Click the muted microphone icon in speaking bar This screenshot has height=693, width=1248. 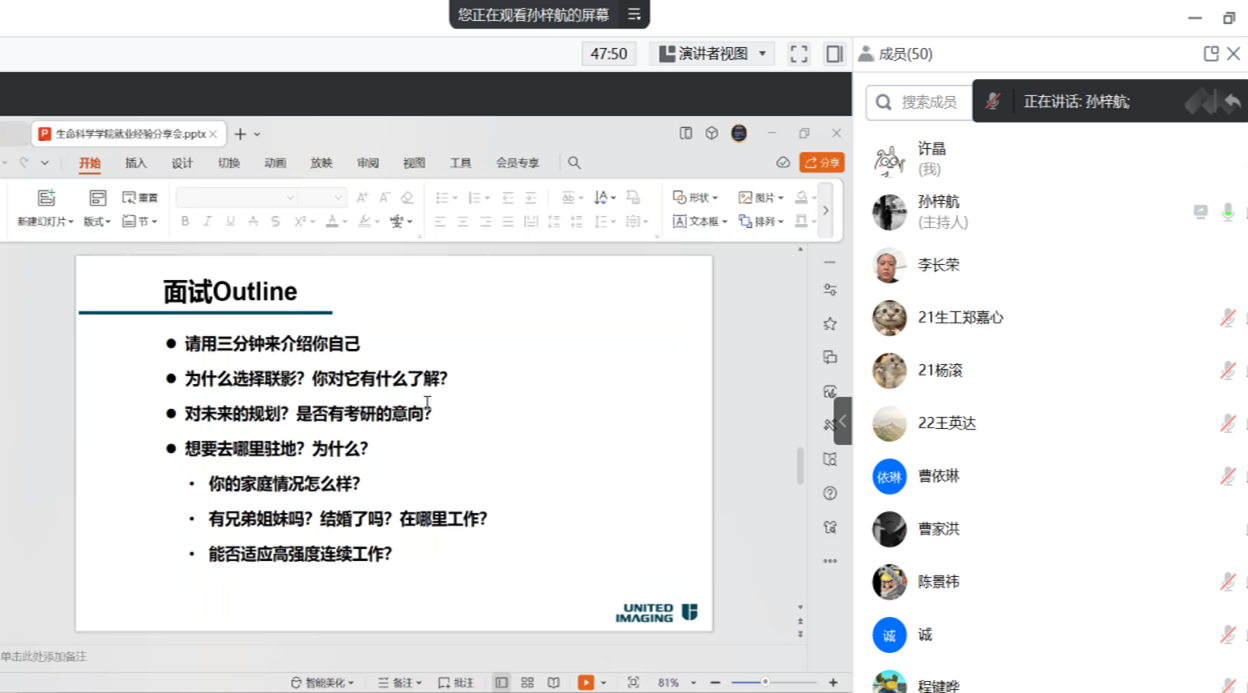click(x=993, y=102)
